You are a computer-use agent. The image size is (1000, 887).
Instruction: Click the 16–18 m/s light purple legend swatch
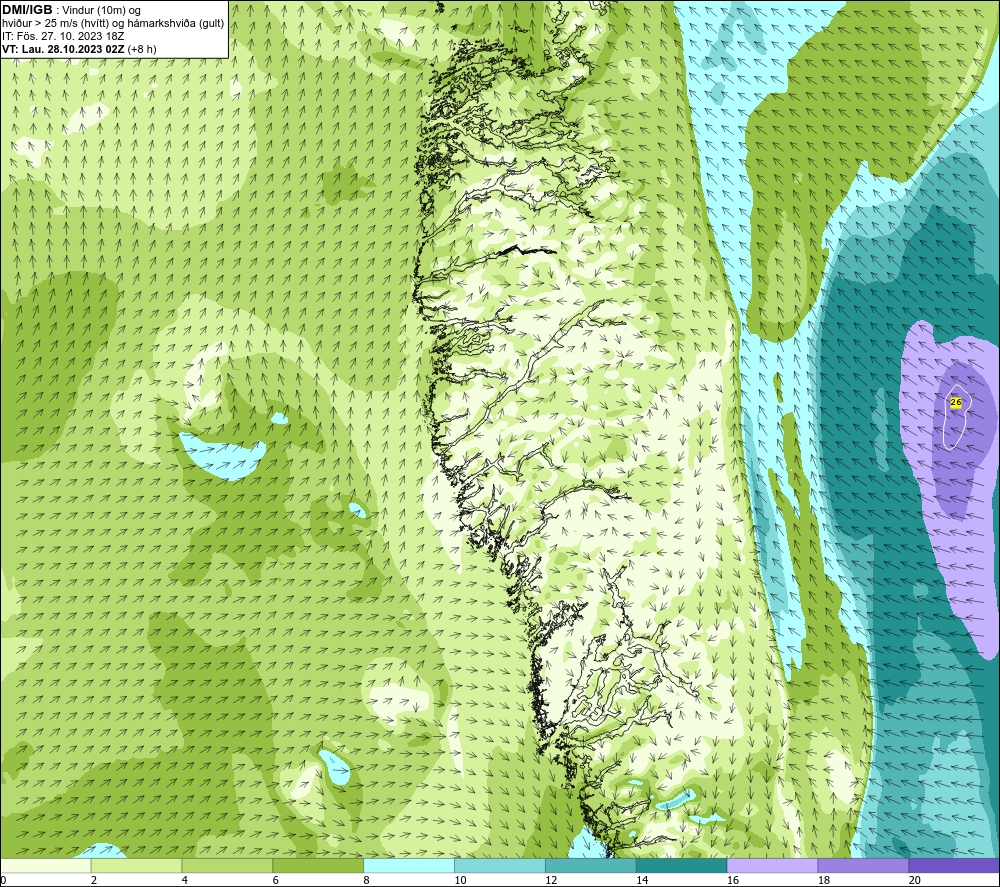tap(772, 866)
